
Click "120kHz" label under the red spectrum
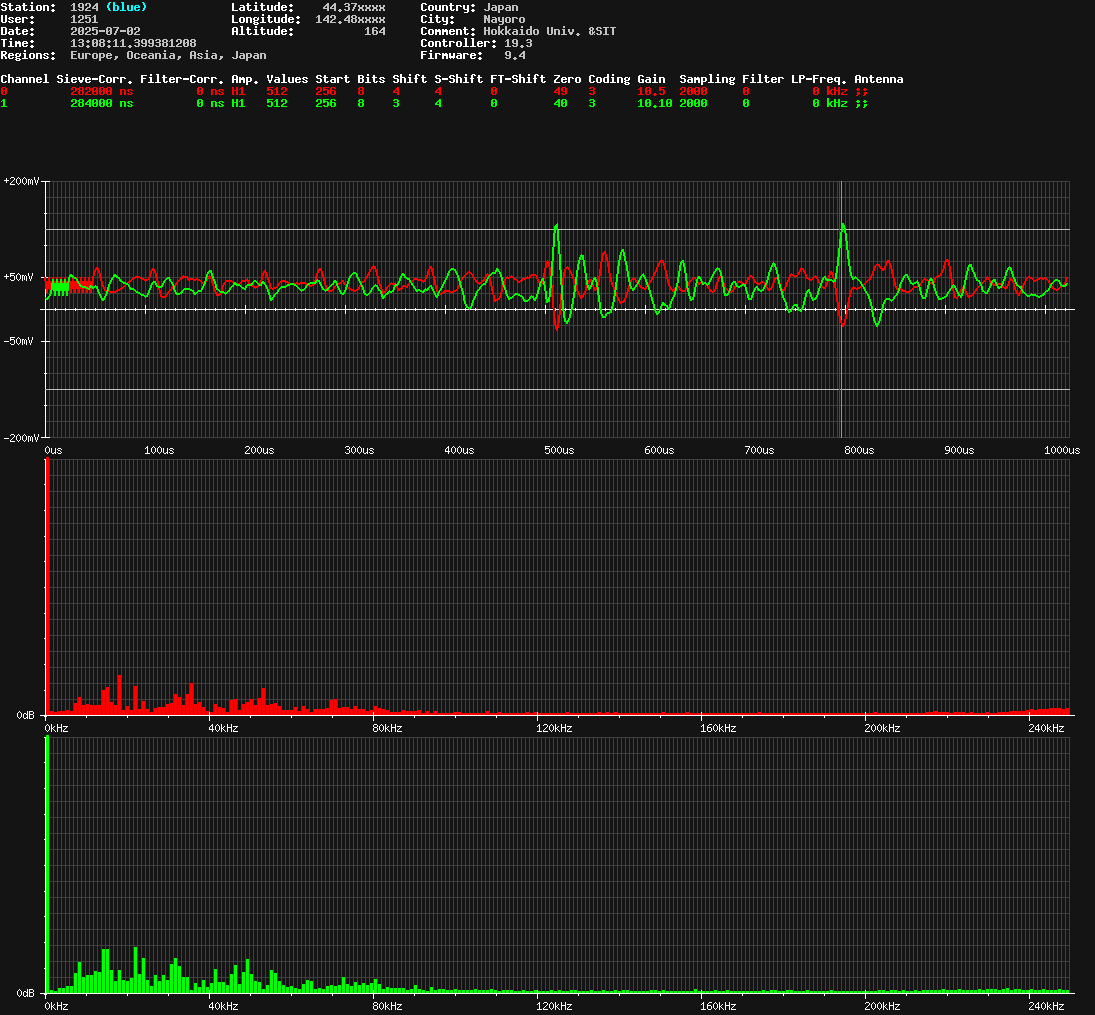[554, 728]
